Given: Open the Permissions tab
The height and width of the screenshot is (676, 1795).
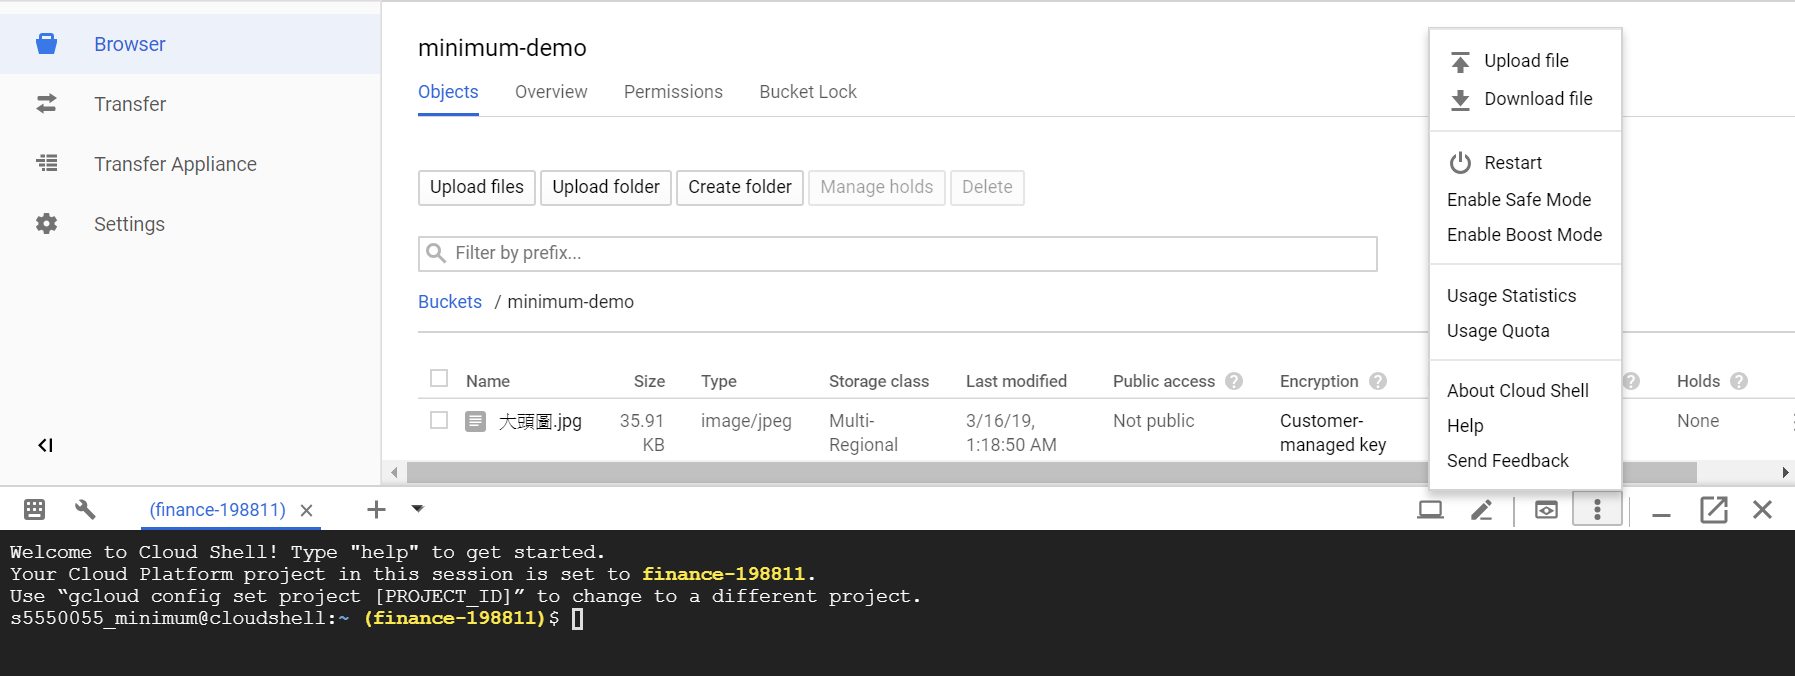Looking at the screenshot, I should point(673,92).
